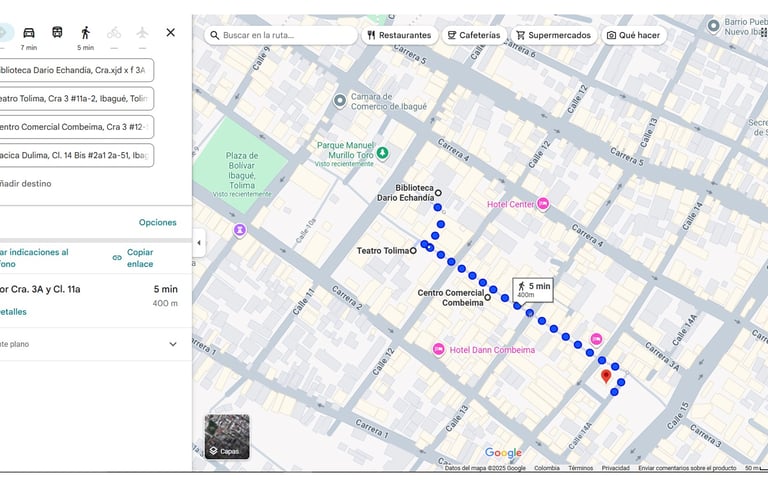
Task: Click the 5 min walking route label
Action: coord(533,290)
